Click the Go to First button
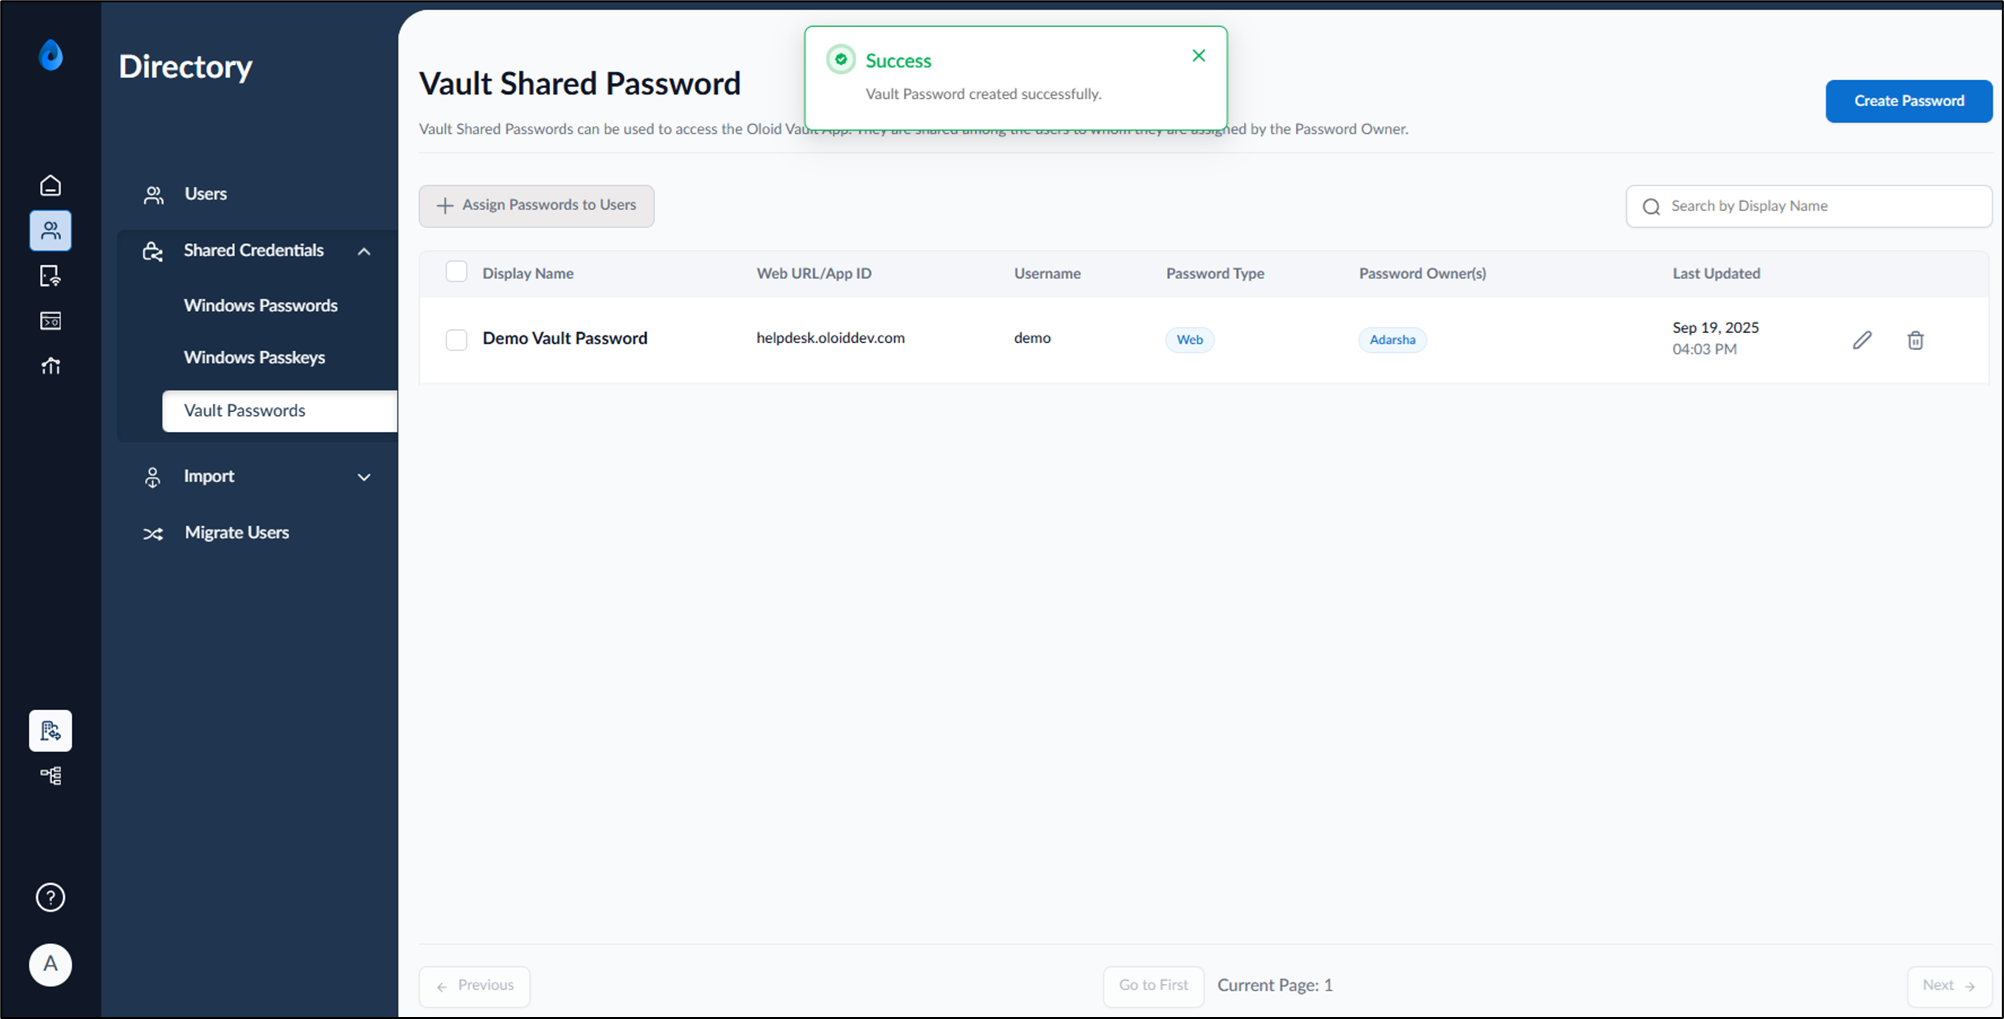 coord(1153,986)
